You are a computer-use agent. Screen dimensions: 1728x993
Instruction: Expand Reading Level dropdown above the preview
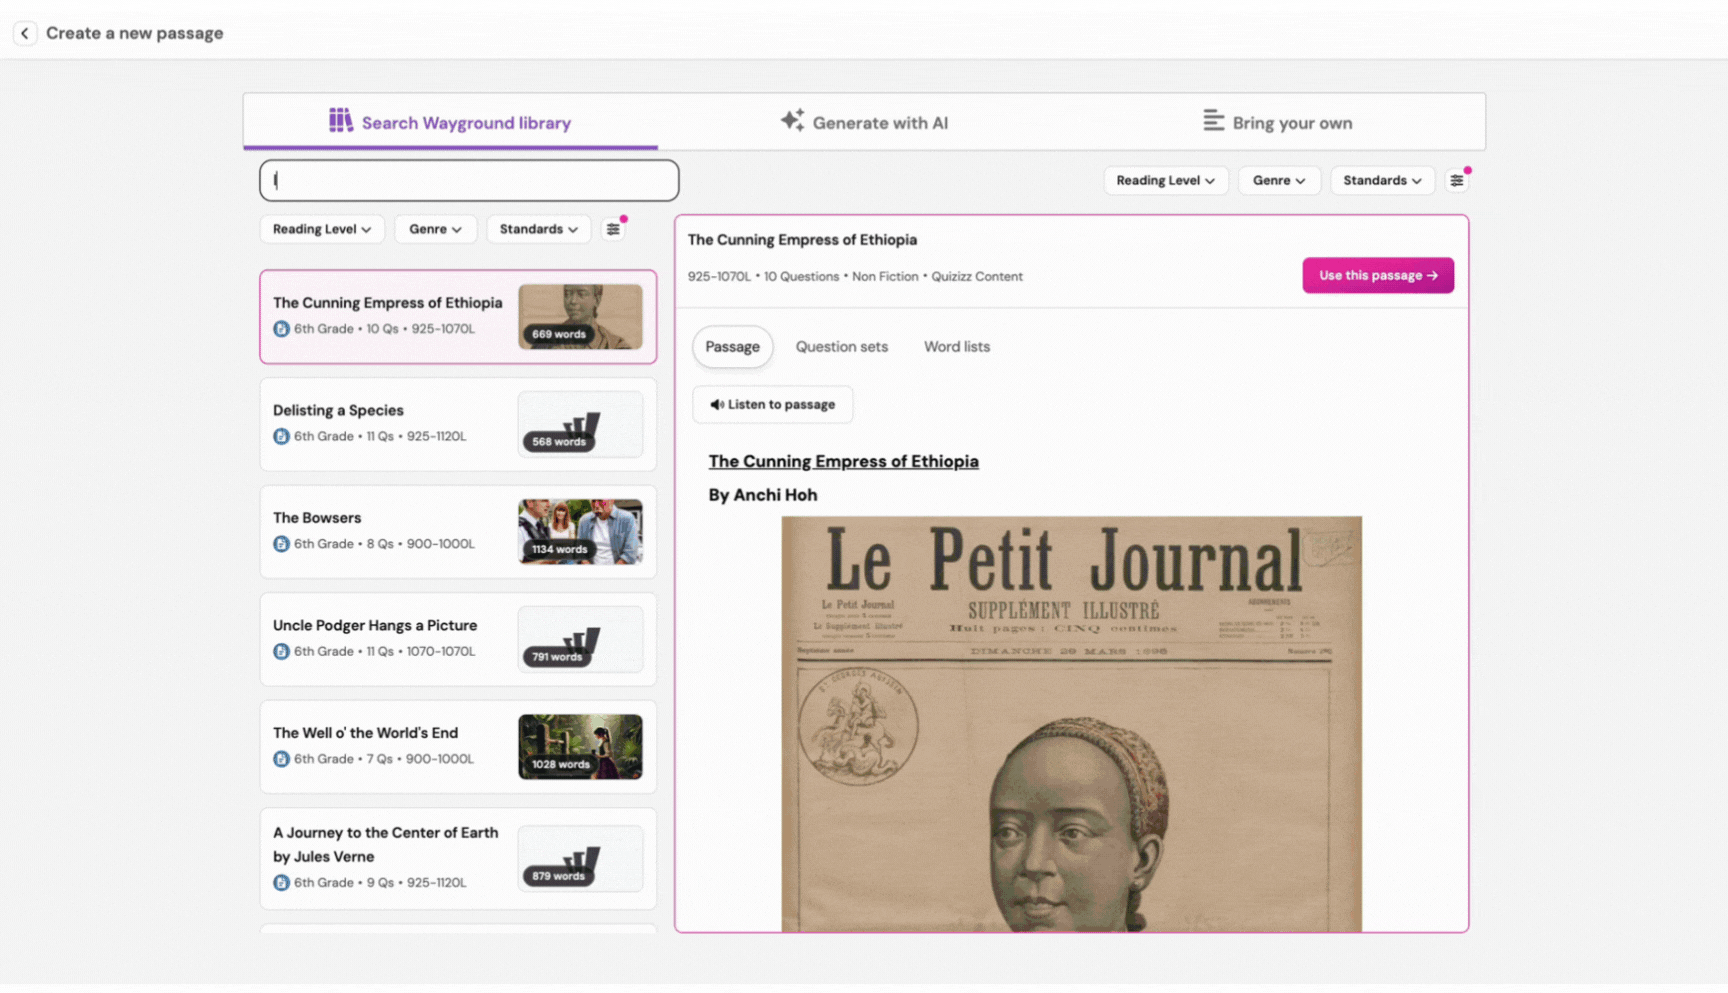pyautogui.click(x=1165, y=181)
